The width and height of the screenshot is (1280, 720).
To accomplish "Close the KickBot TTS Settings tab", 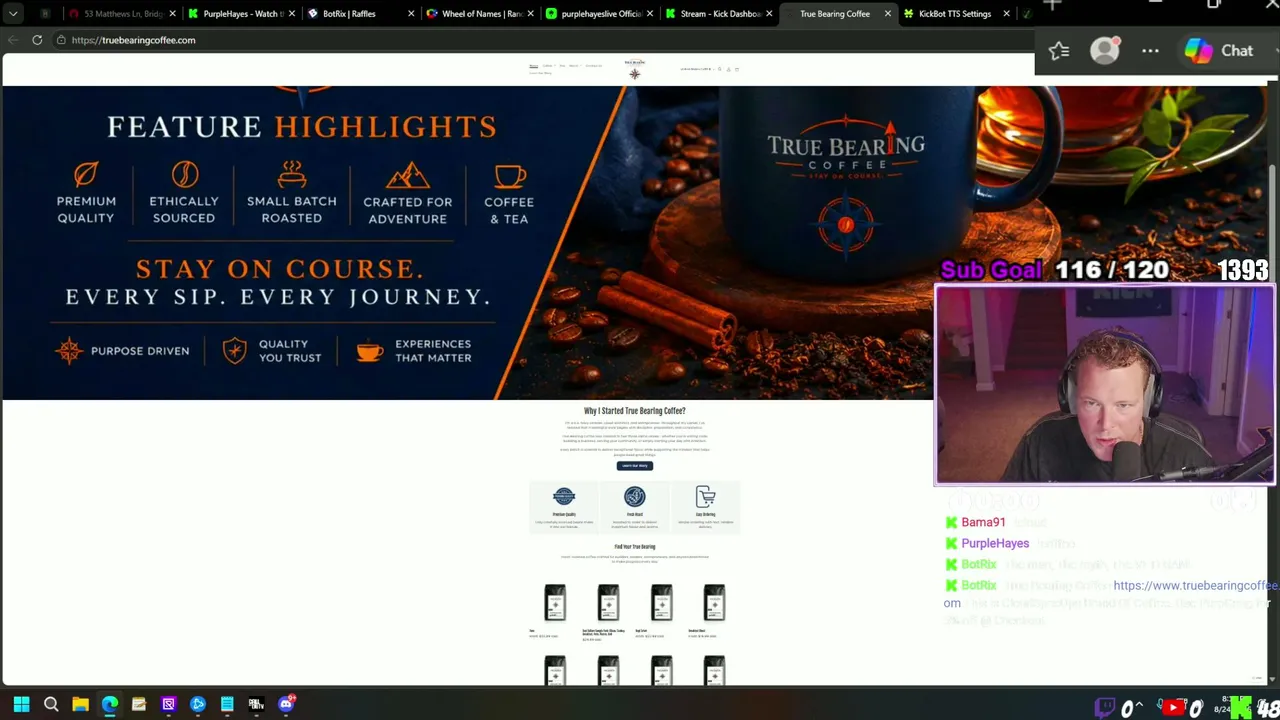I will coord(1006,14).
